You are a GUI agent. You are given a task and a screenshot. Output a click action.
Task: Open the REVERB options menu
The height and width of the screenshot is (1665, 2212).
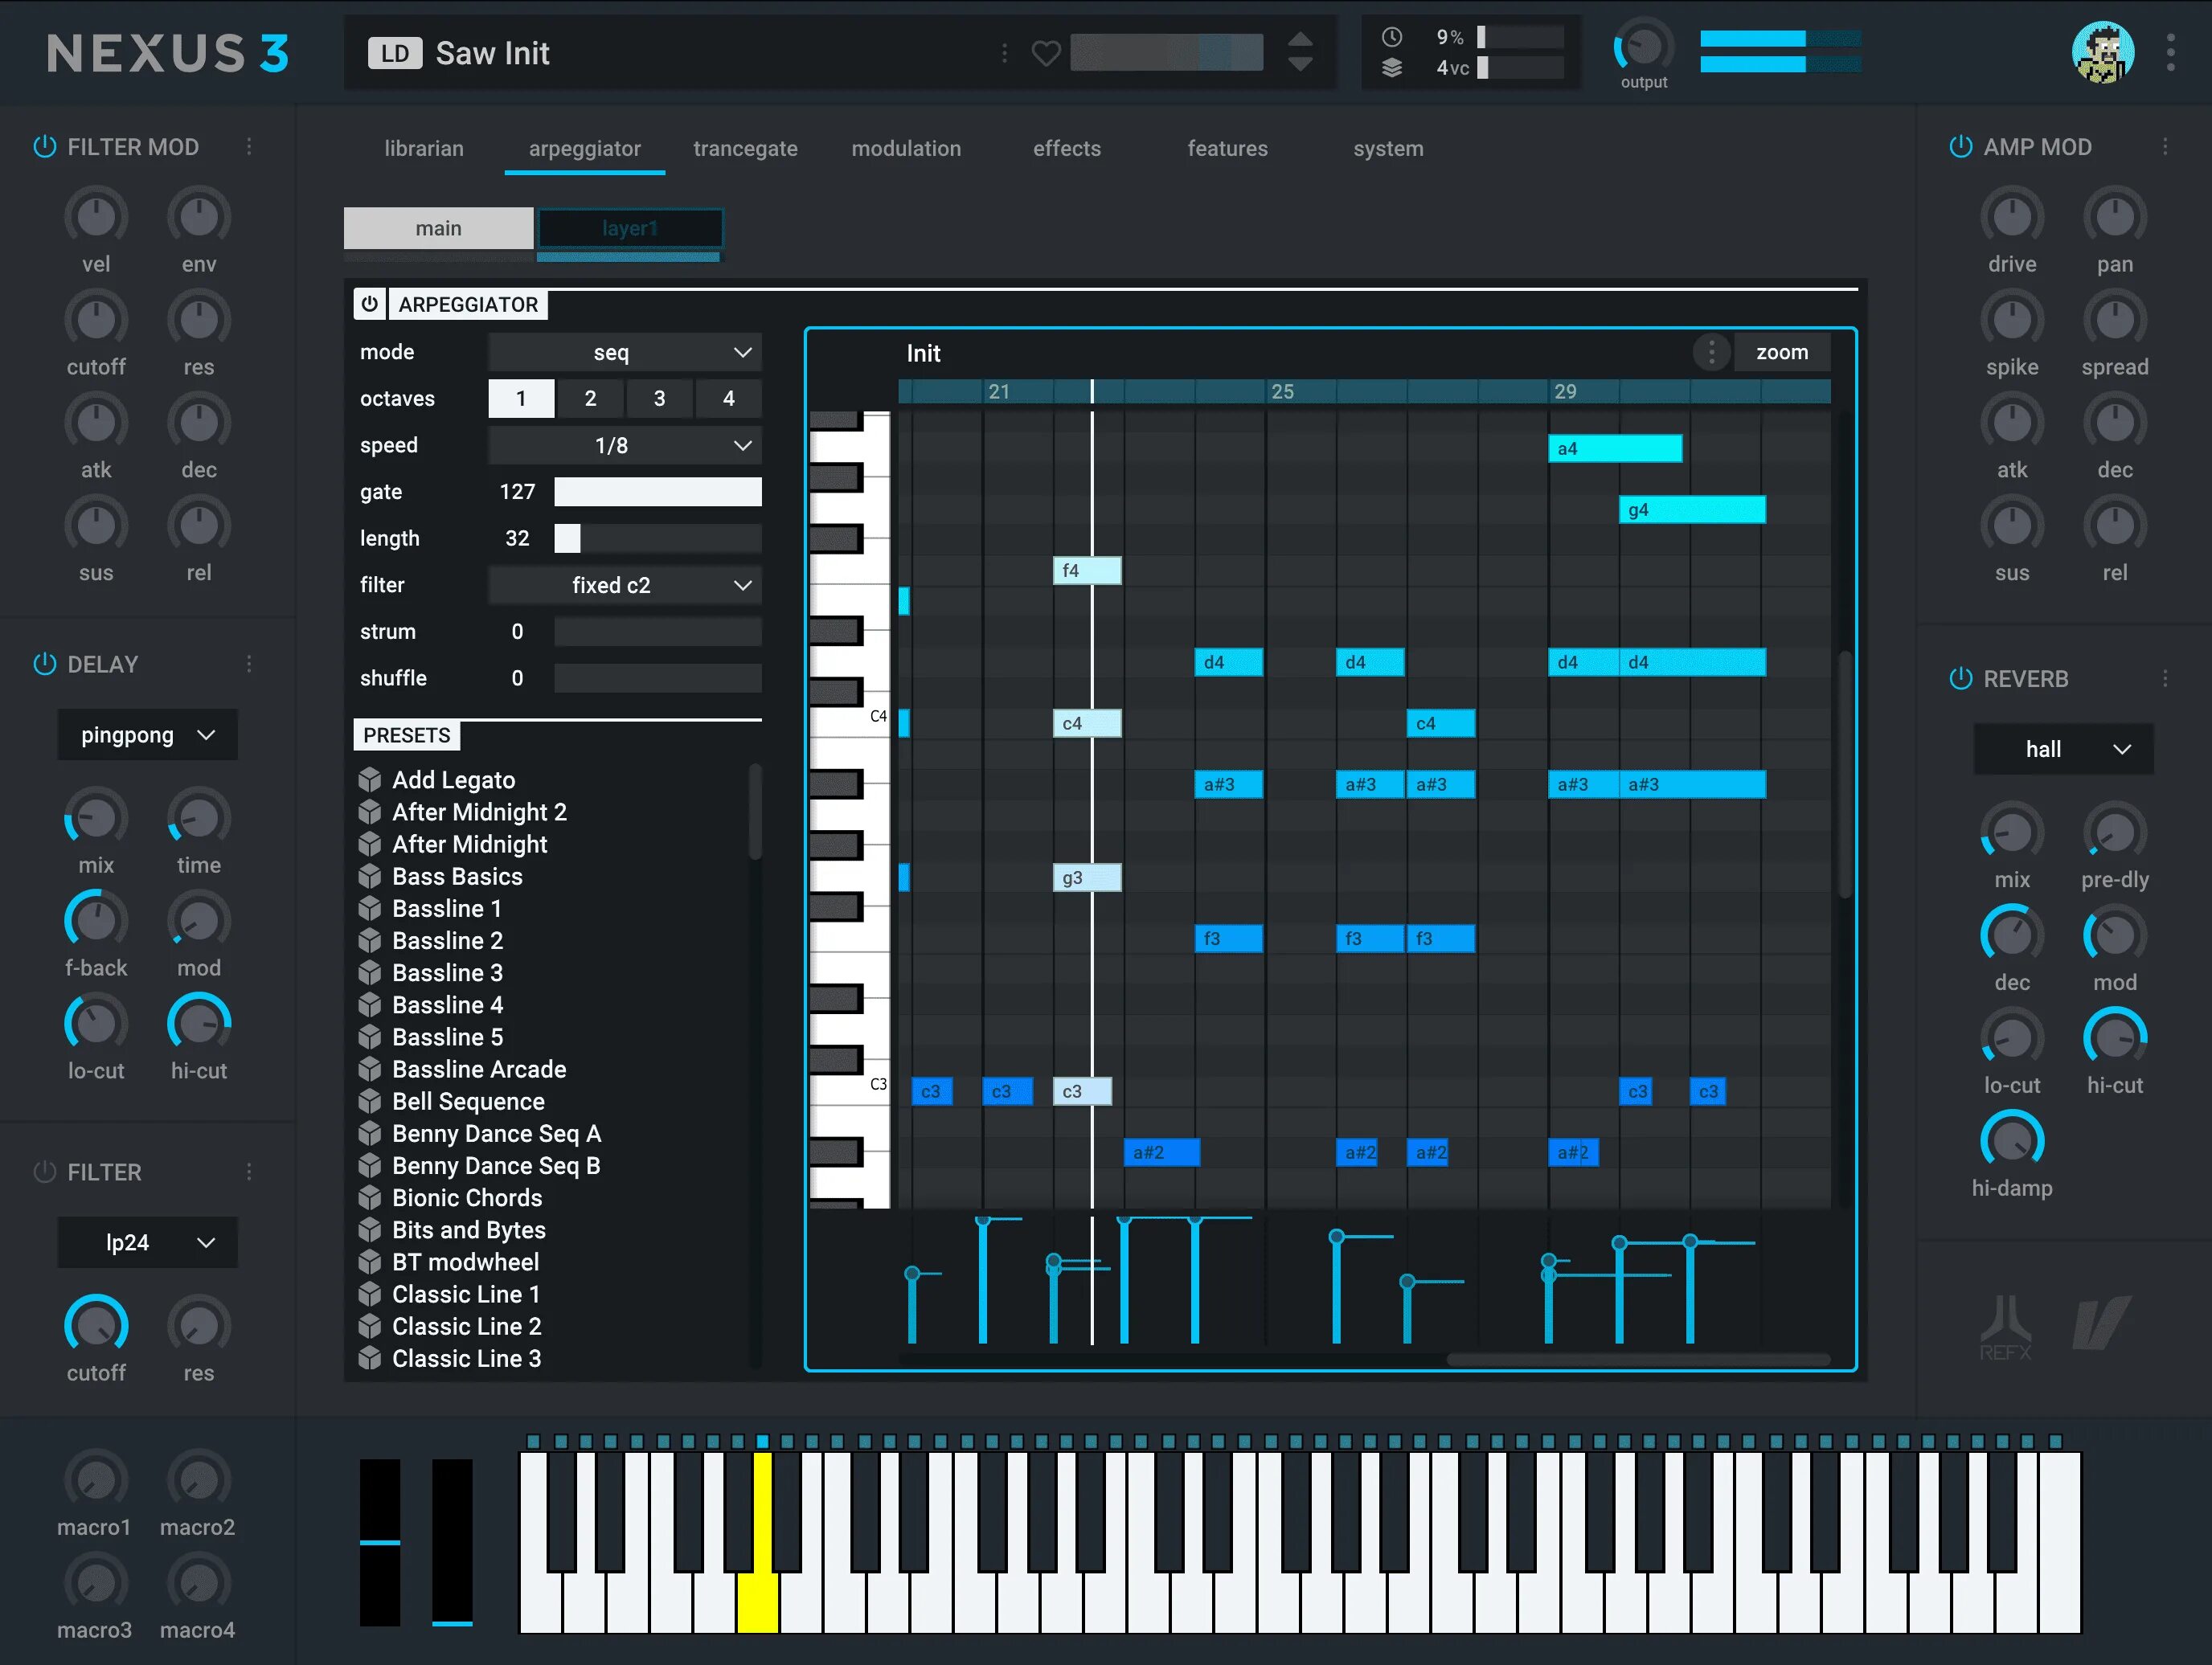pyautogui.click(x=2165, y=678)
